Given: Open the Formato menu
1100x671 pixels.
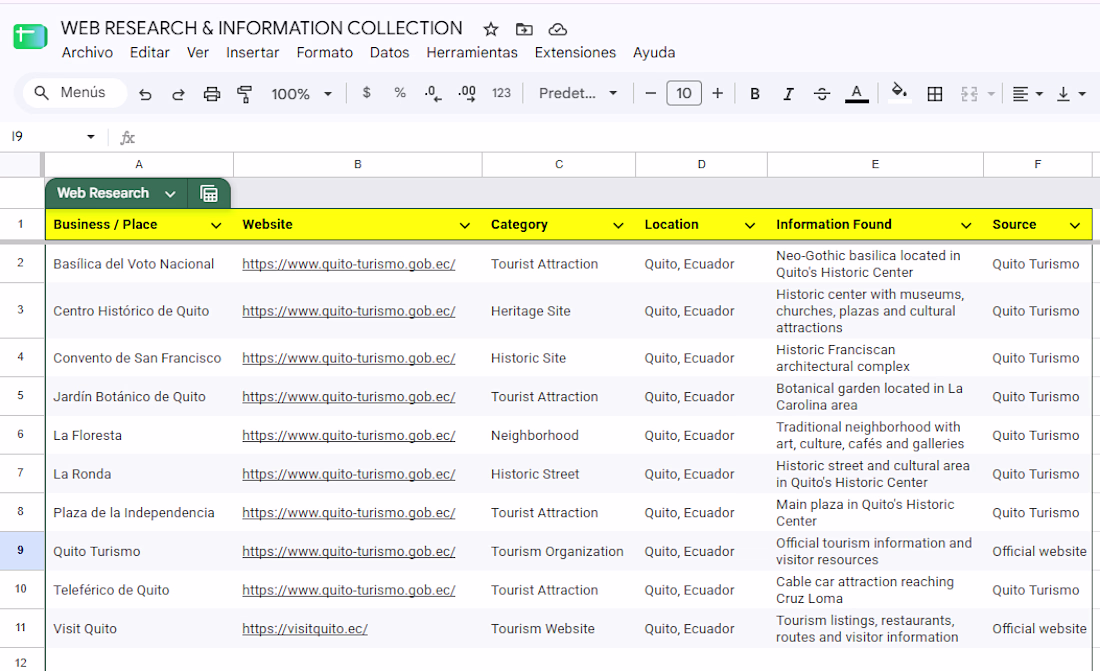Looking at the screenshot, I should [325, 53].
